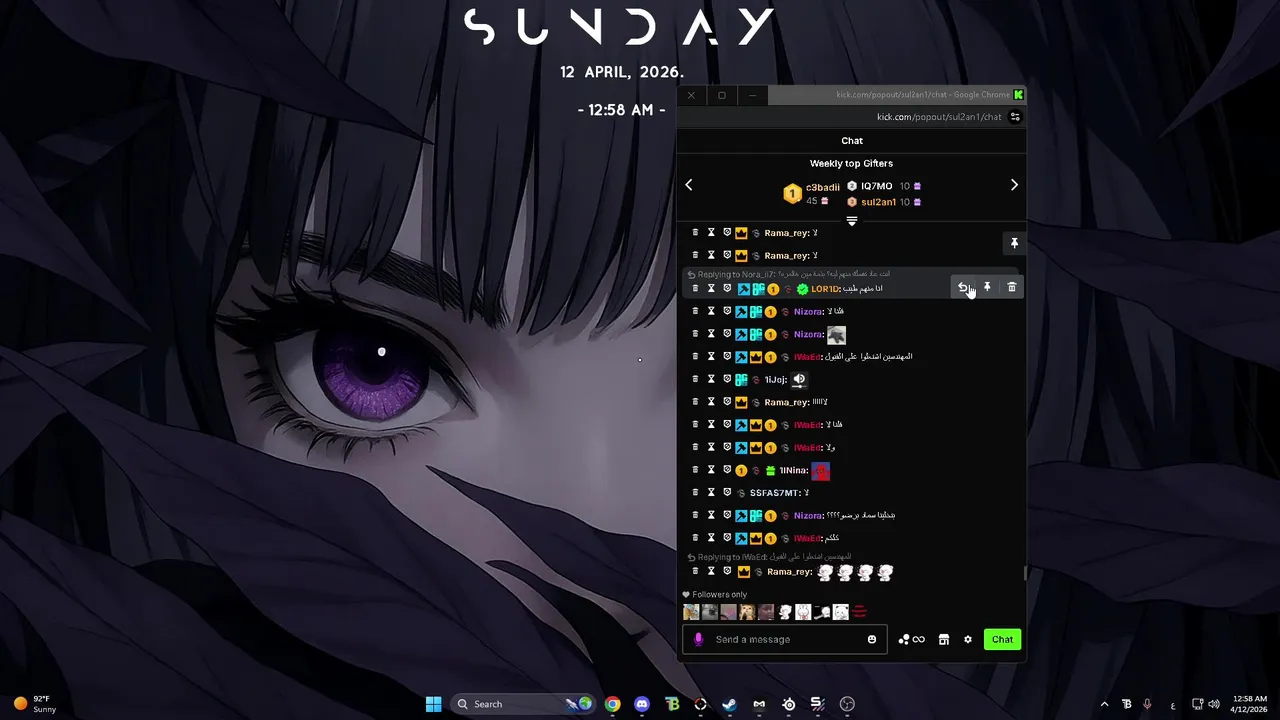The width and height of the screenshot is (1280, 720).
Task: Focus the Send a message input field
Action: click(x=785, y=639)
